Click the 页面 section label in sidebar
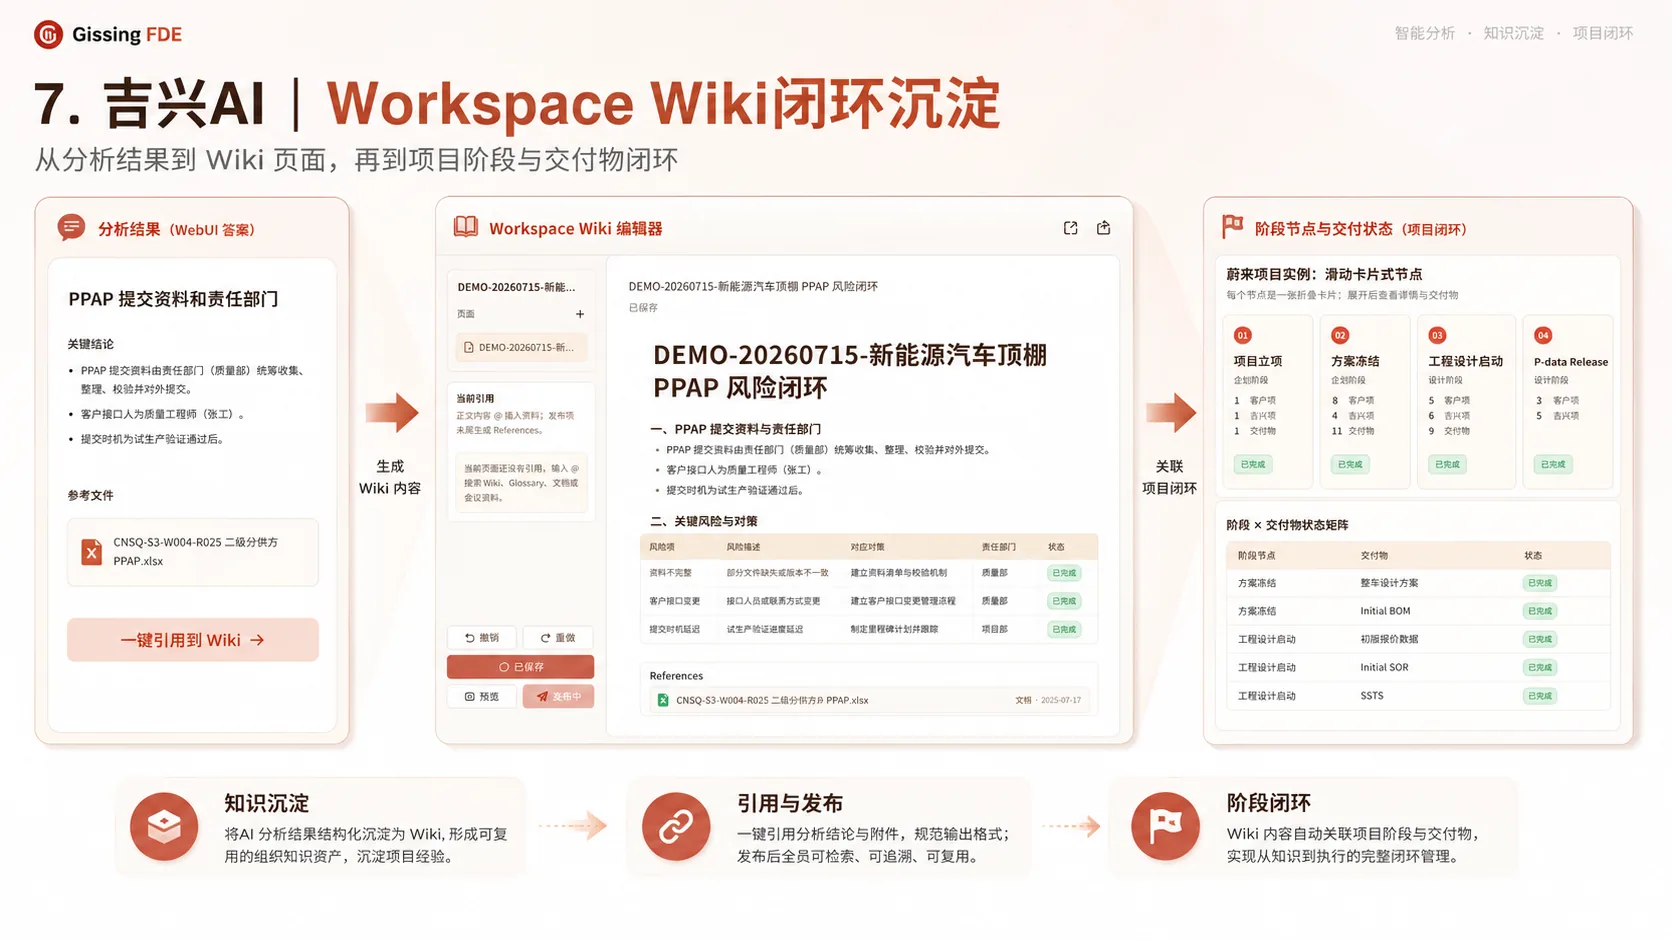1672x941 pixels. point(466,314)
